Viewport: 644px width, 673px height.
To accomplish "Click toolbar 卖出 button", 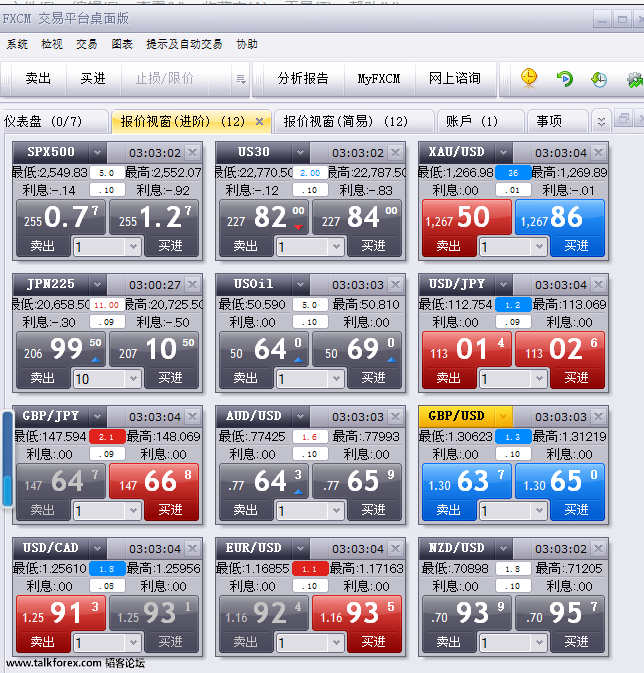I will click(38, 79).
